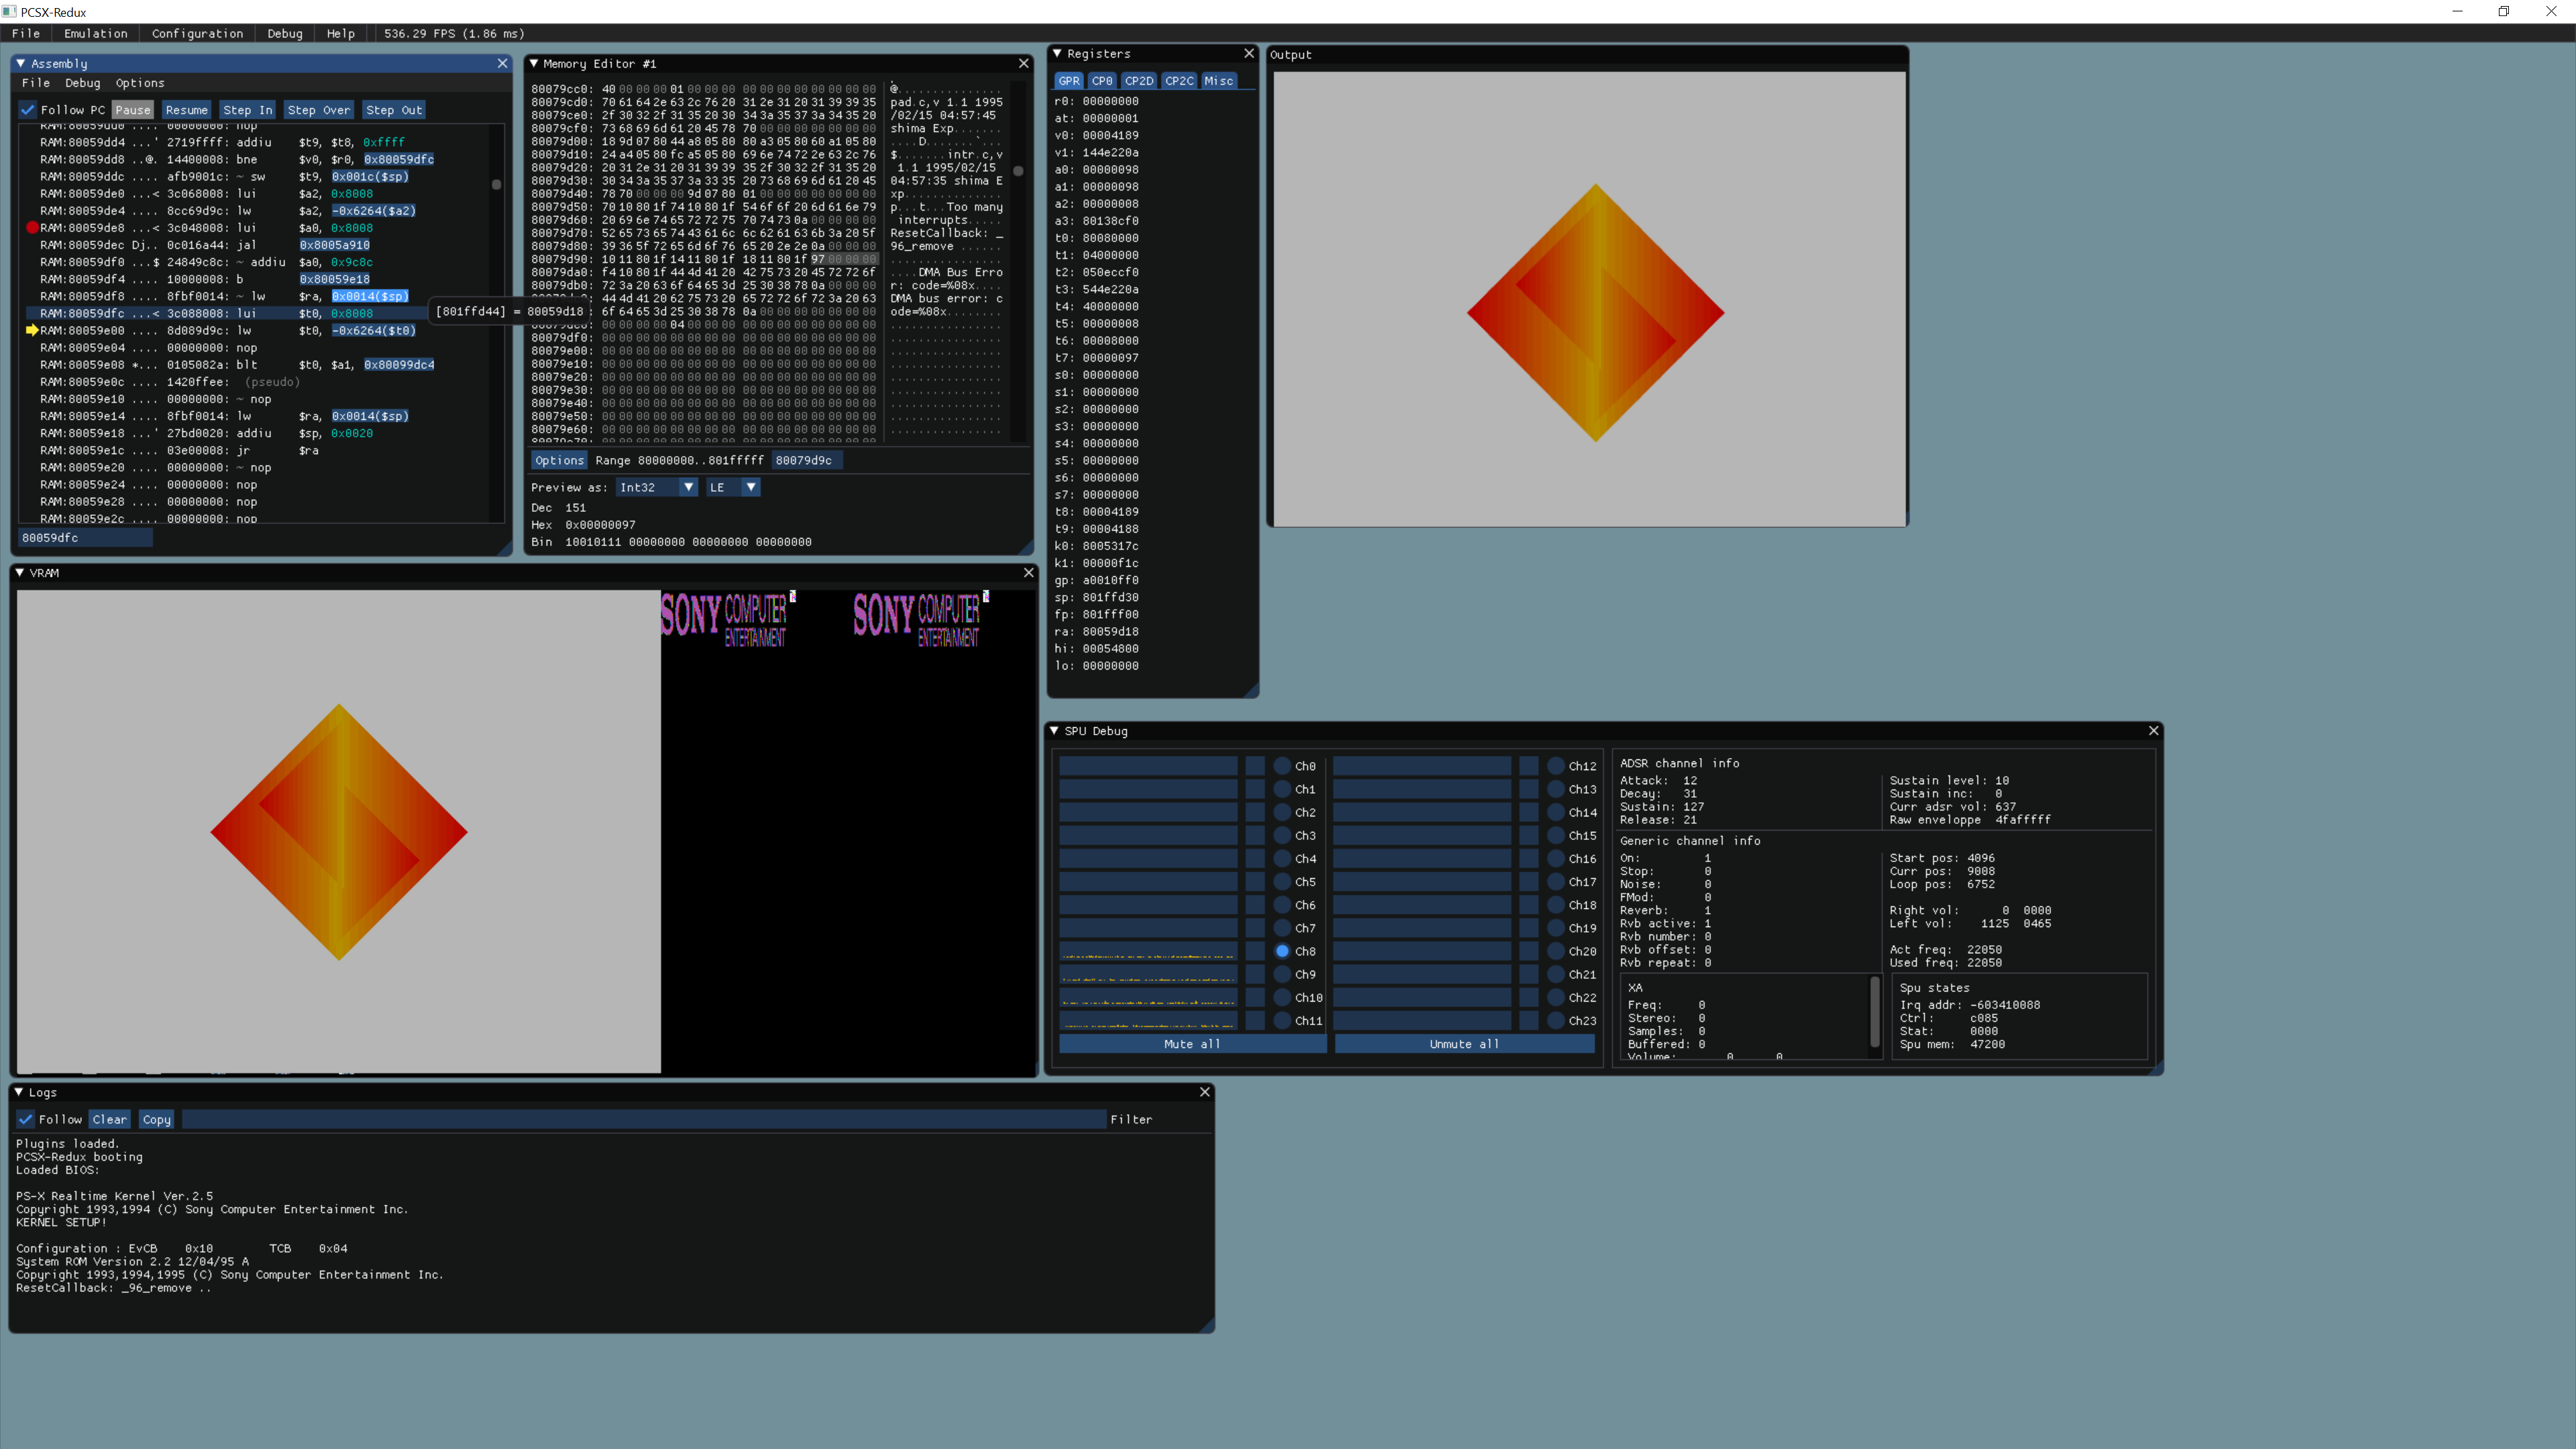Pause emulation in Assembly window
The image size is (2576, 1449).
[132, 110]
